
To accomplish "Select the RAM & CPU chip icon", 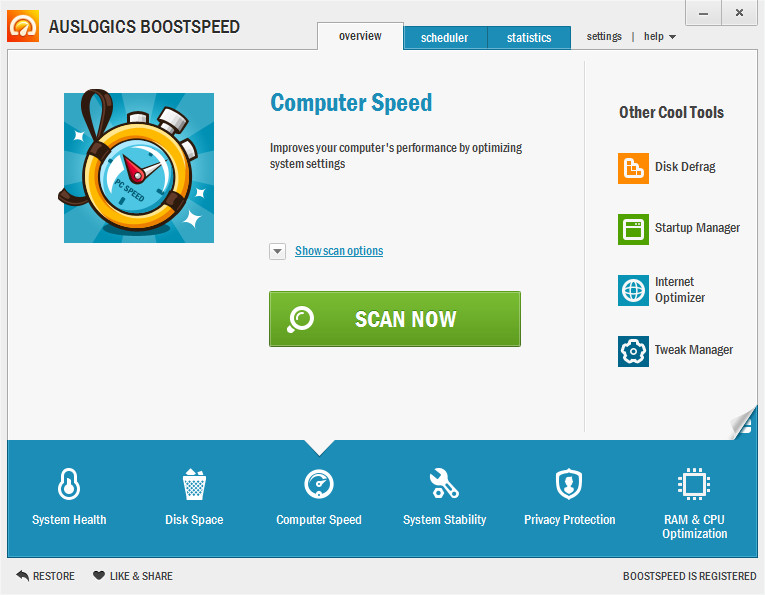I will coord(694,484).
